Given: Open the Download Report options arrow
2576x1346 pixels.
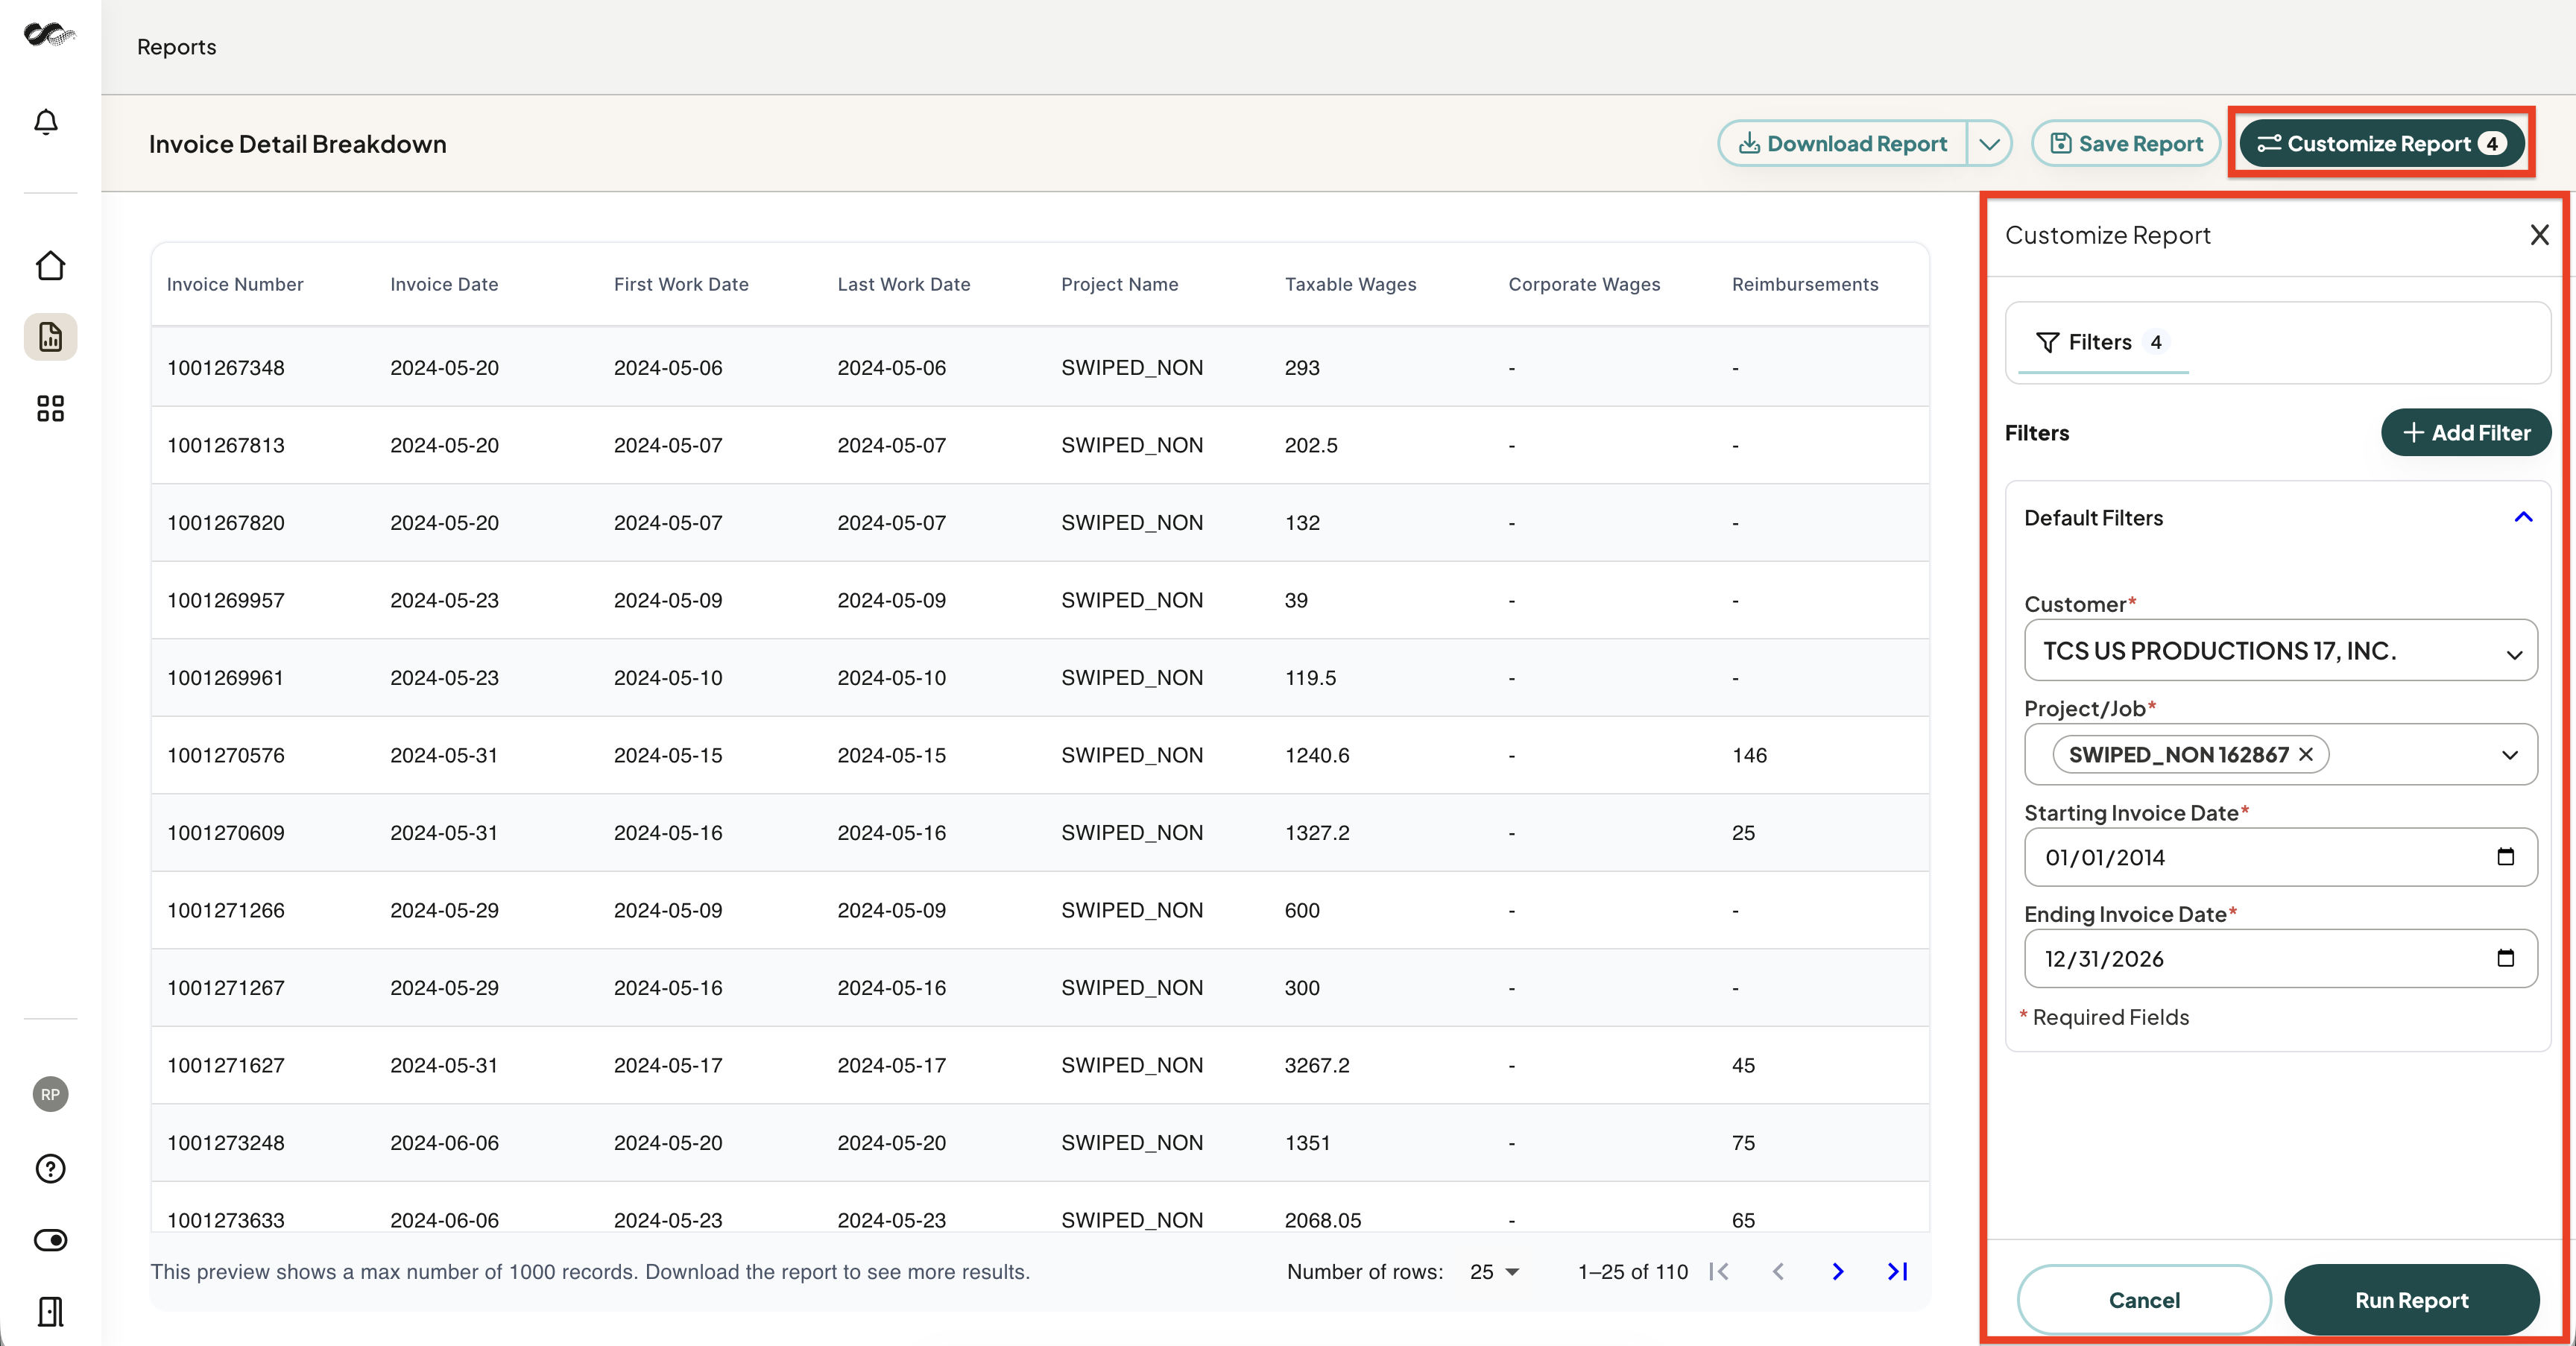Looking at the screenshot, I should click(x=1989, y=144).
